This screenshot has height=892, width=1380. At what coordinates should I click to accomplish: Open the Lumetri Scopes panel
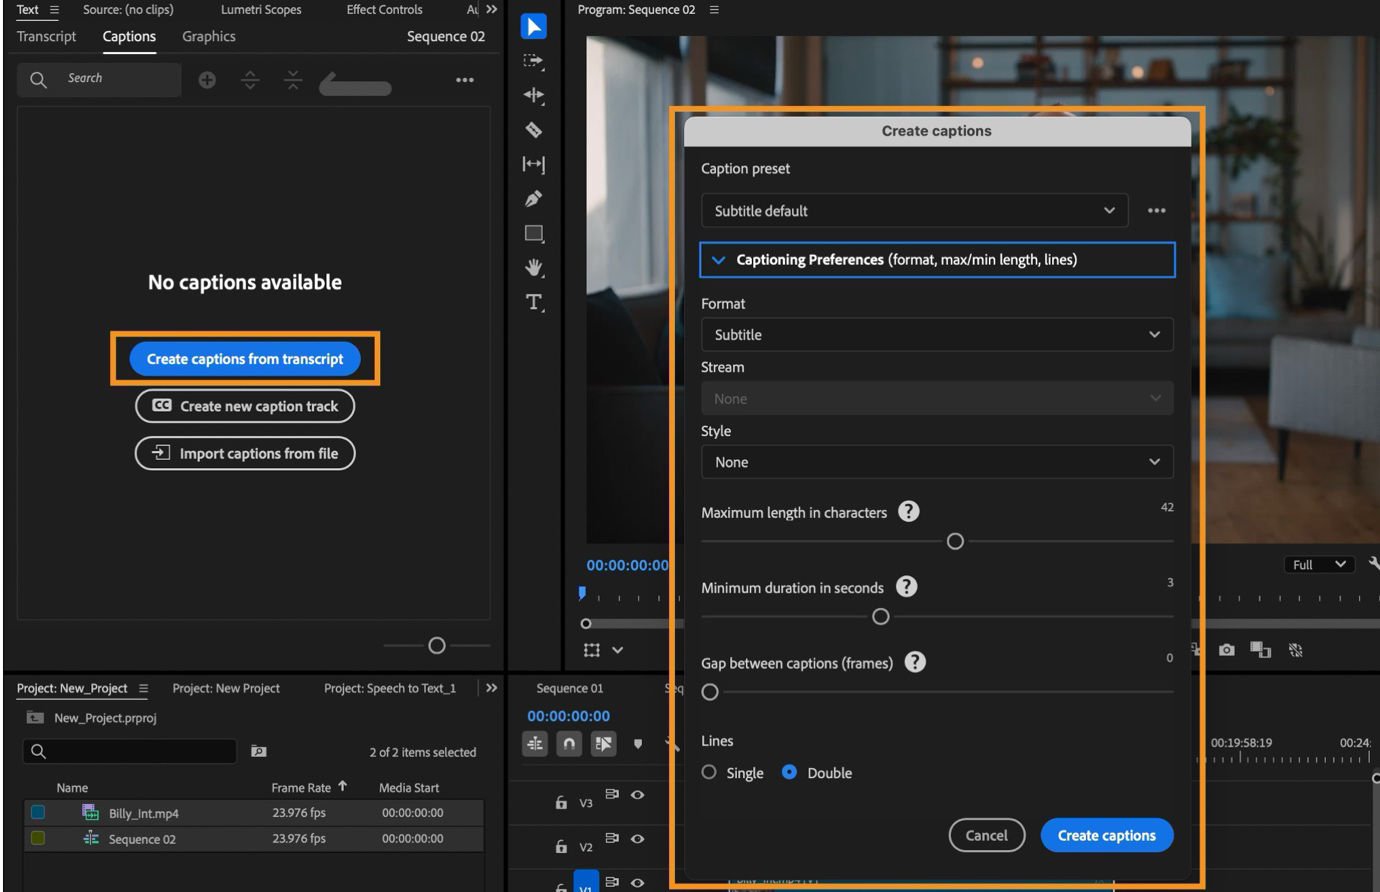click(260, 10)
